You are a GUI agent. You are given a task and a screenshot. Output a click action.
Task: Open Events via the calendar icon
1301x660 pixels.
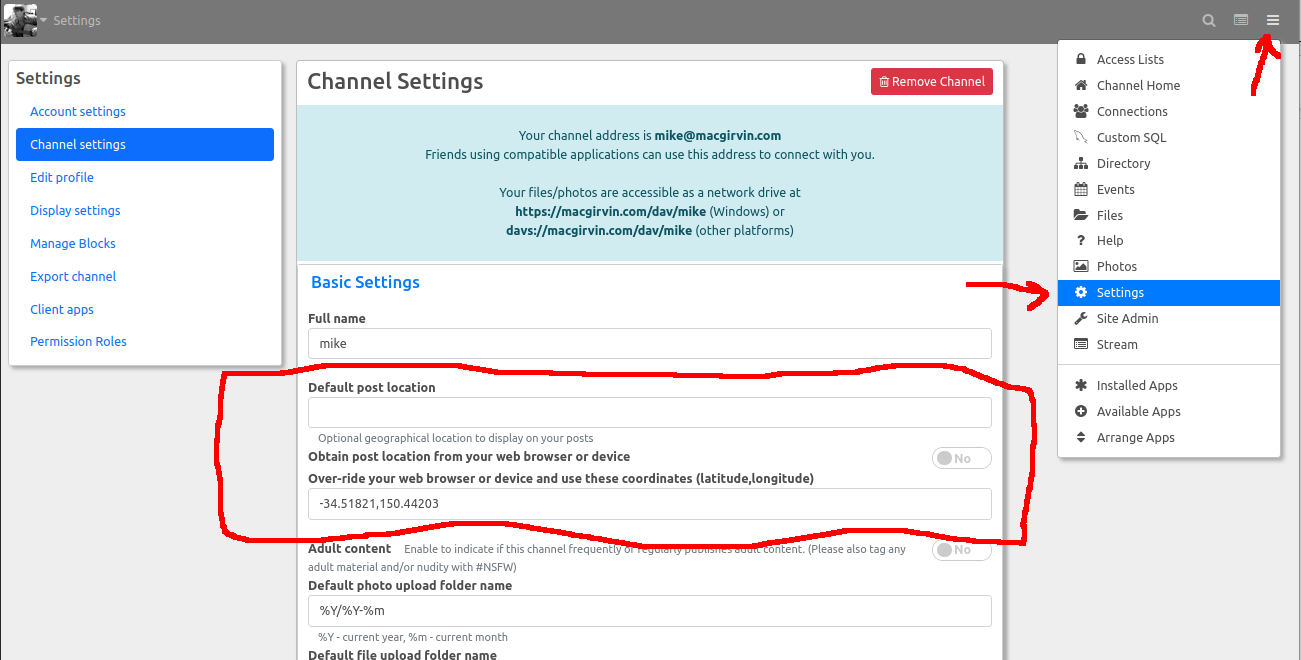point(1081,189)
